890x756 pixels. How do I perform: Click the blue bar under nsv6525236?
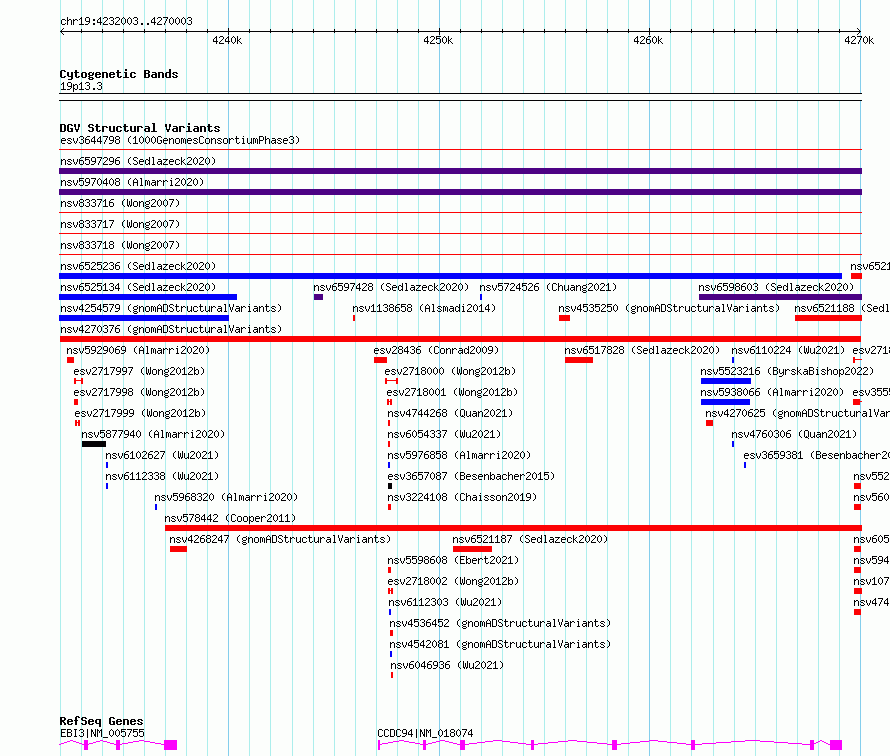point(451,276)
